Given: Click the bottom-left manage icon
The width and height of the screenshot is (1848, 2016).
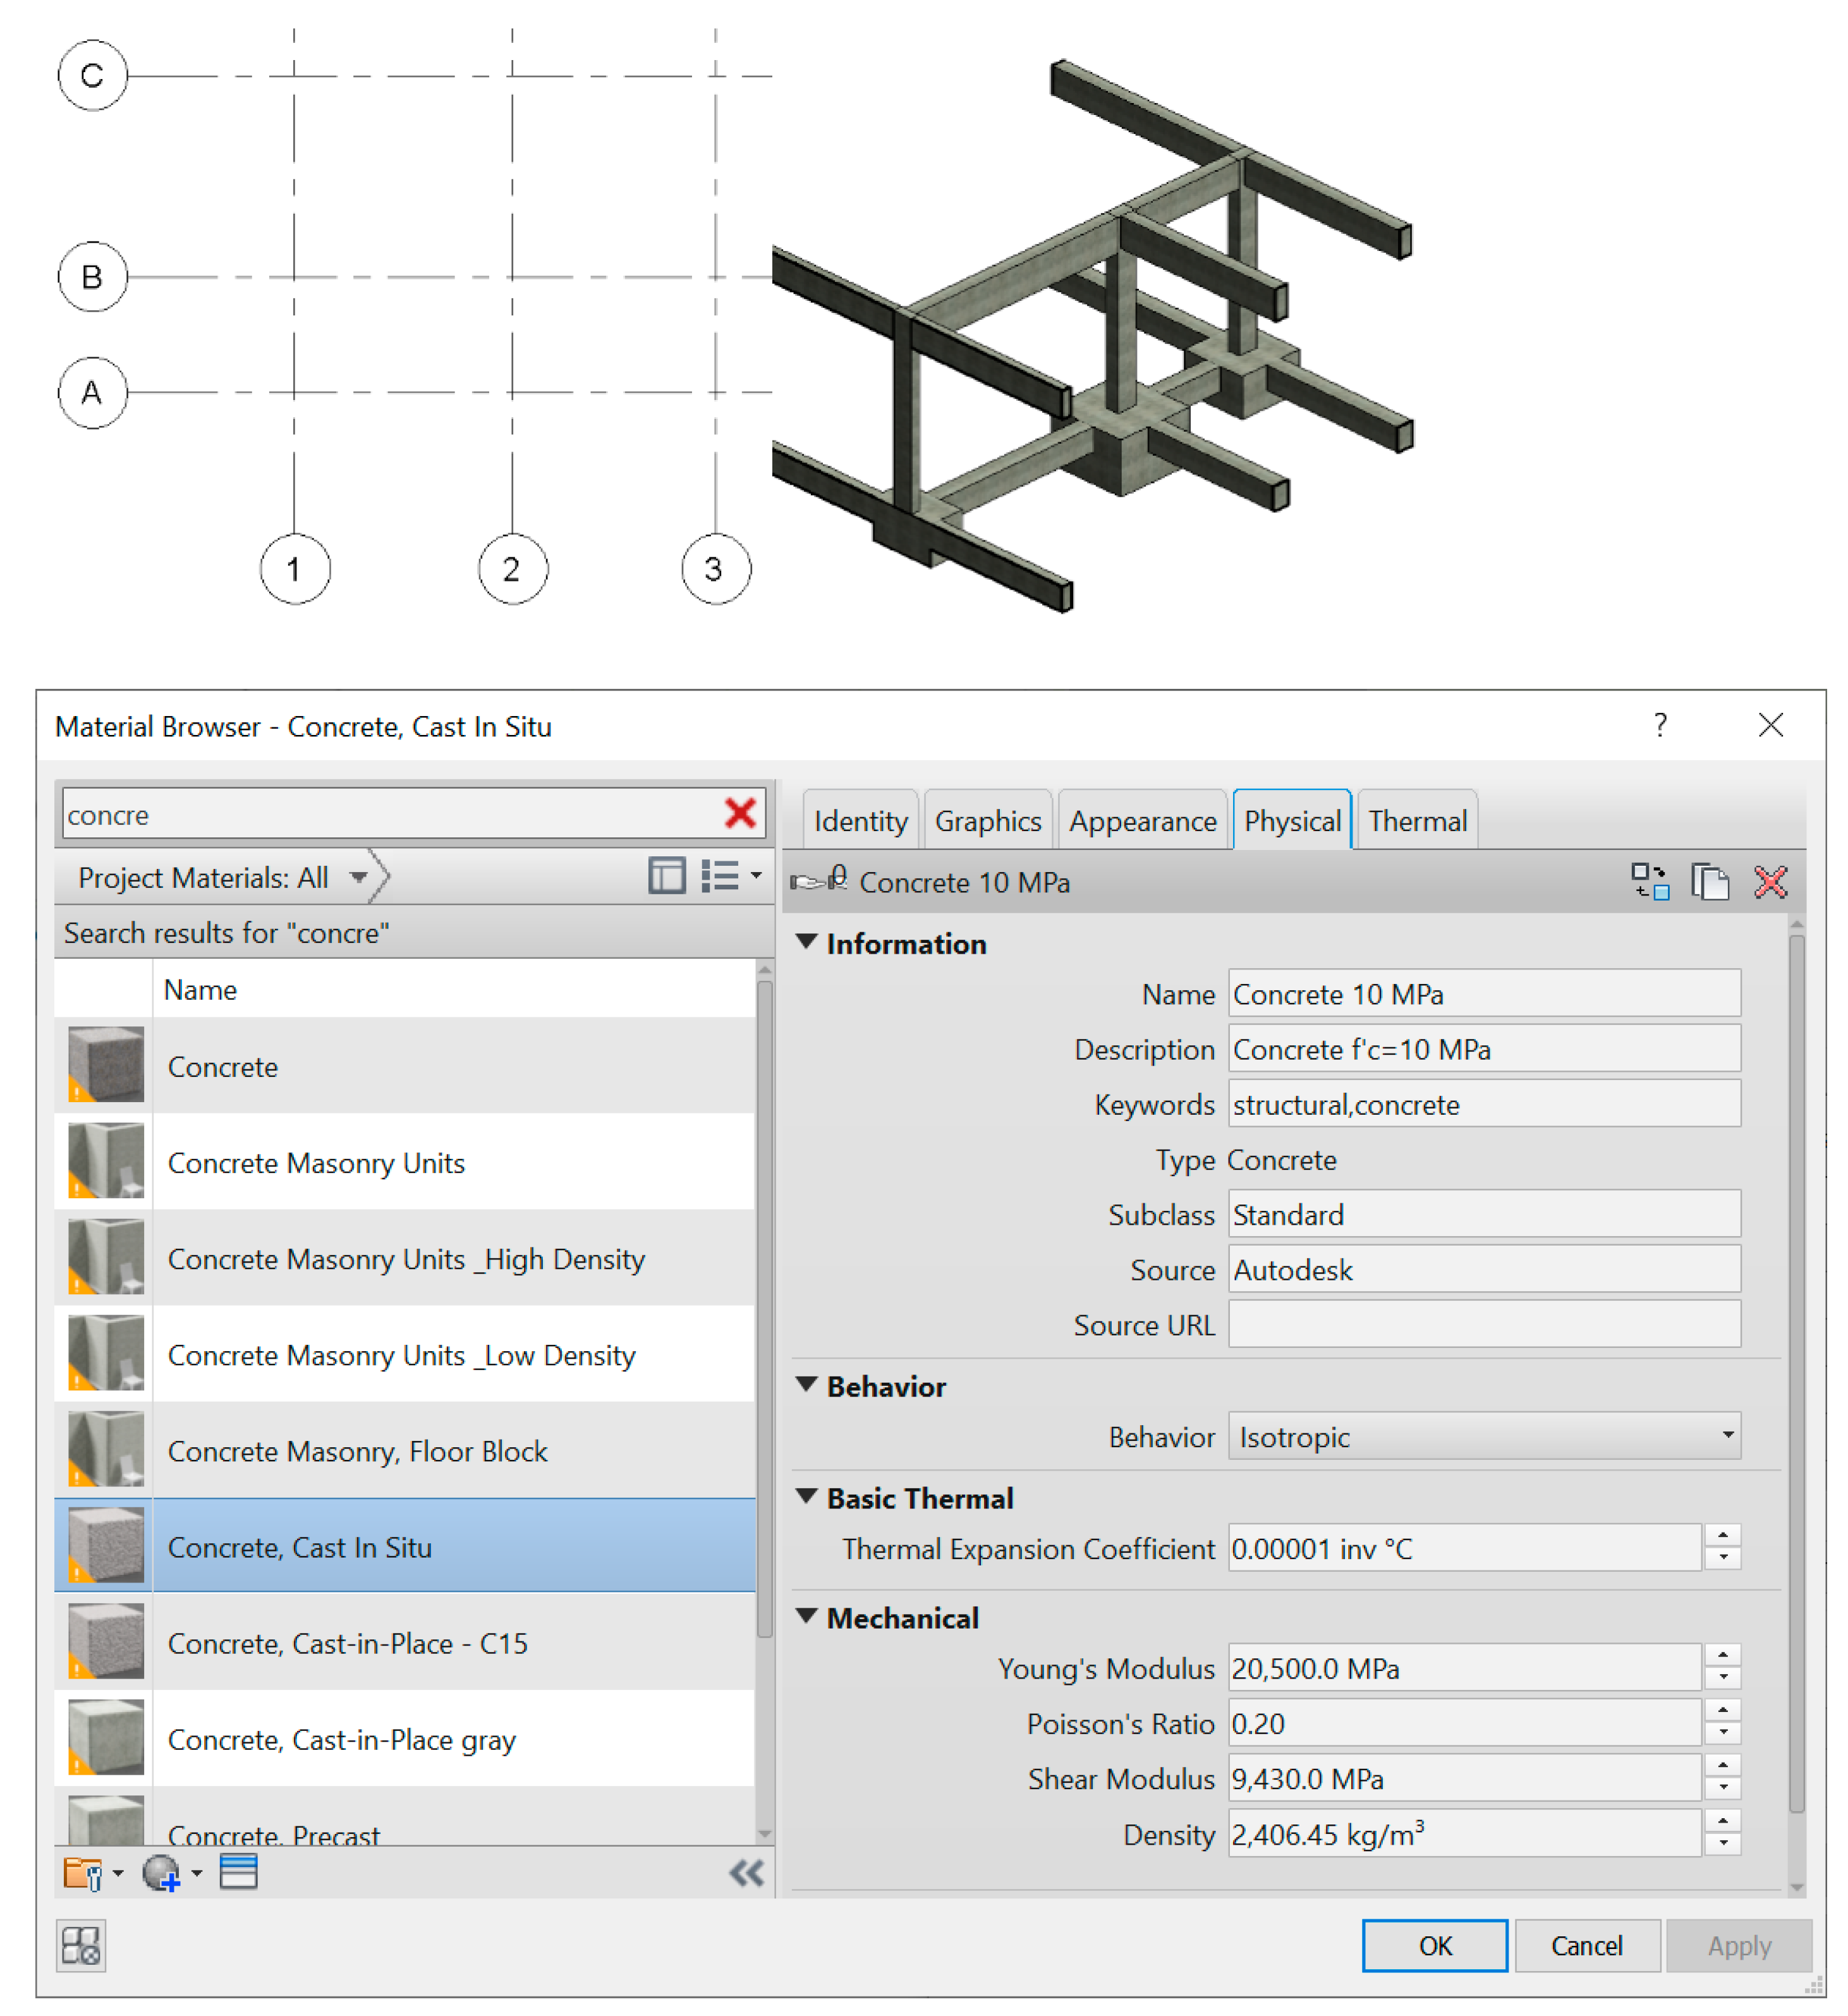Looking at the screenshot, I should click(81, 1945).
